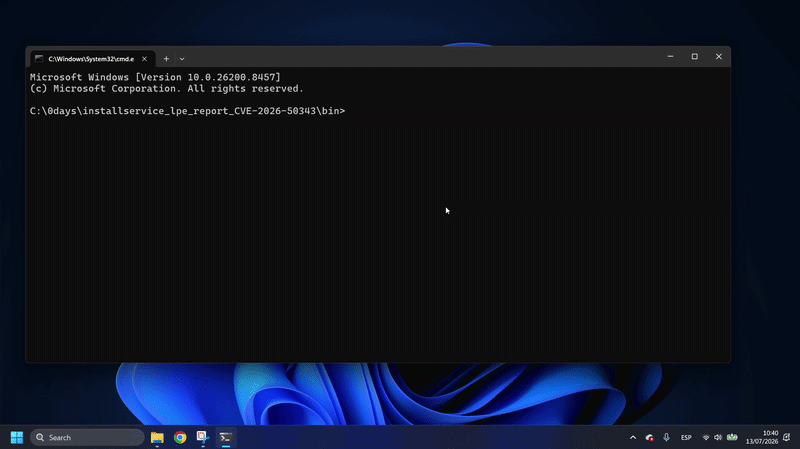Open the OneDrive cloud tray icon

pyautogui.click(x=649, y=437)
